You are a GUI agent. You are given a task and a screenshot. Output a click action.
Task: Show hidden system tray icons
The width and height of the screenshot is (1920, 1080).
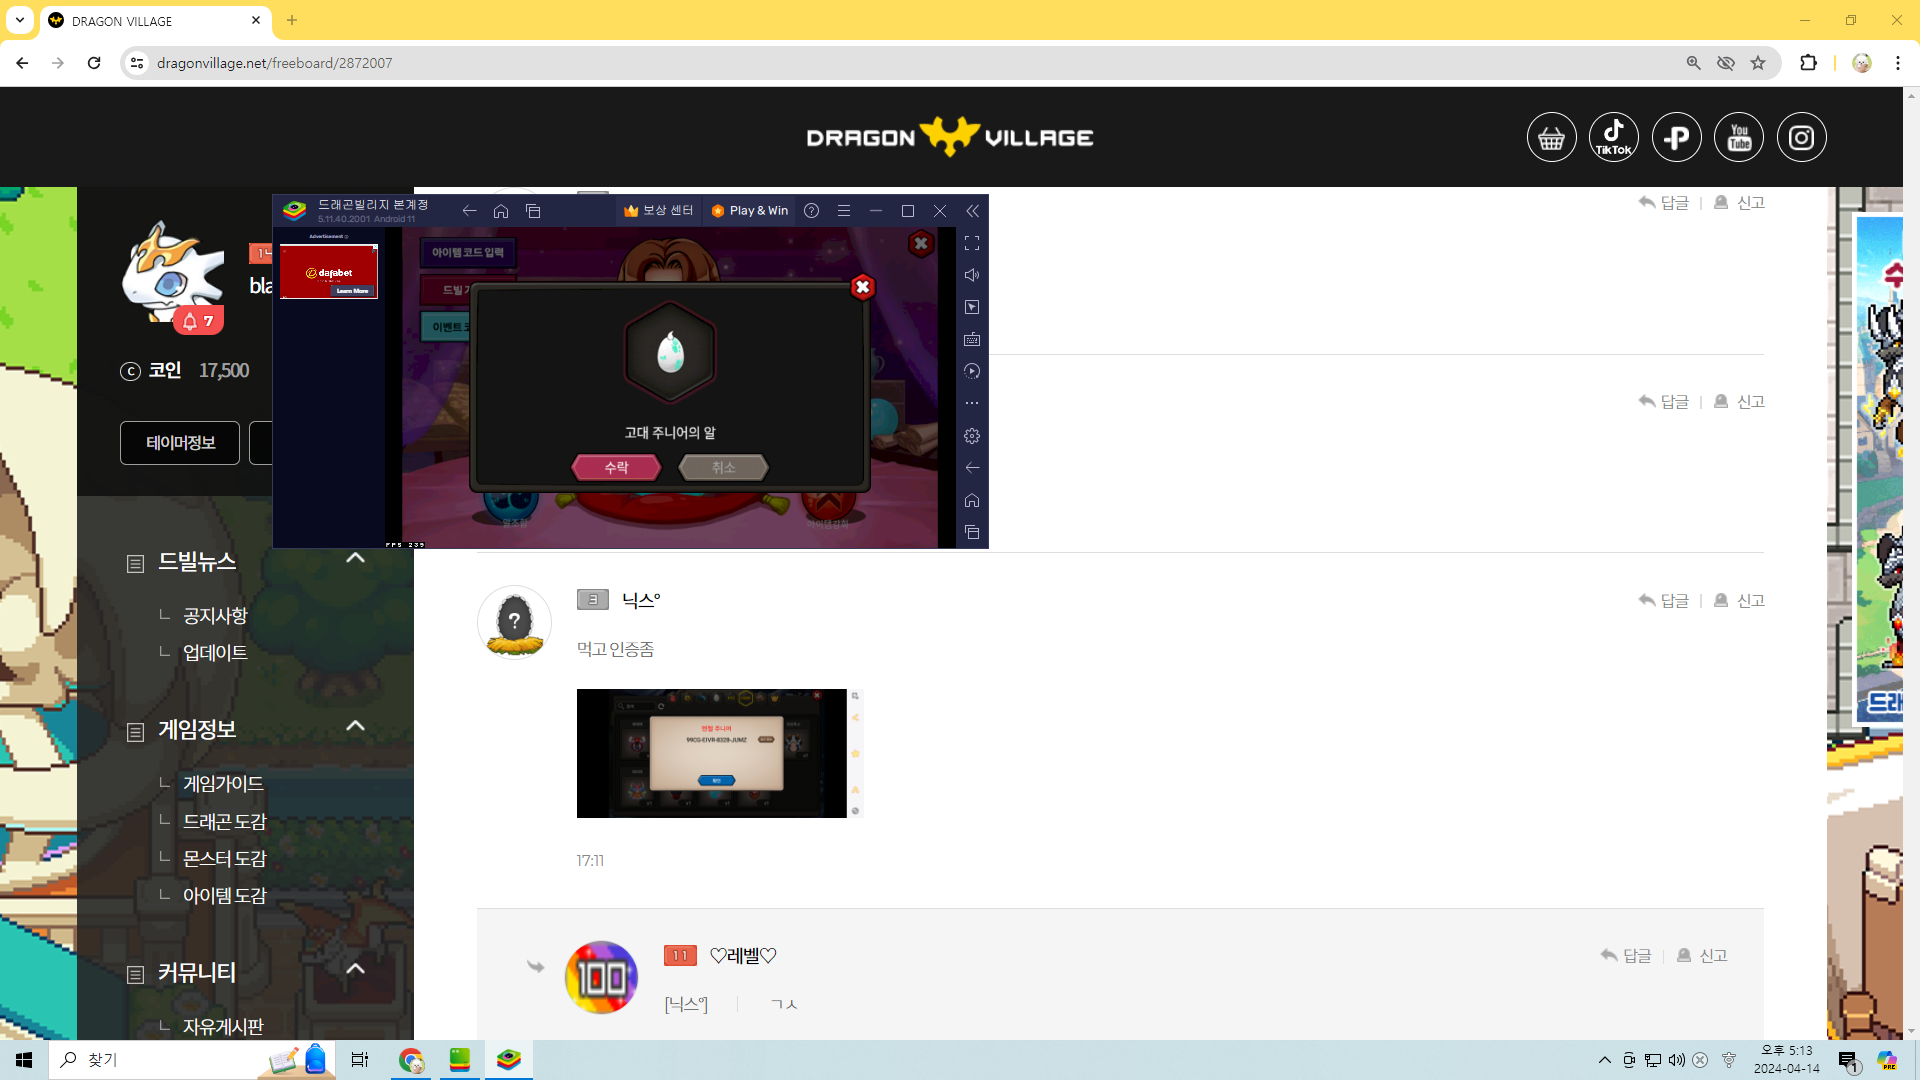[x=1605, y=1060]
